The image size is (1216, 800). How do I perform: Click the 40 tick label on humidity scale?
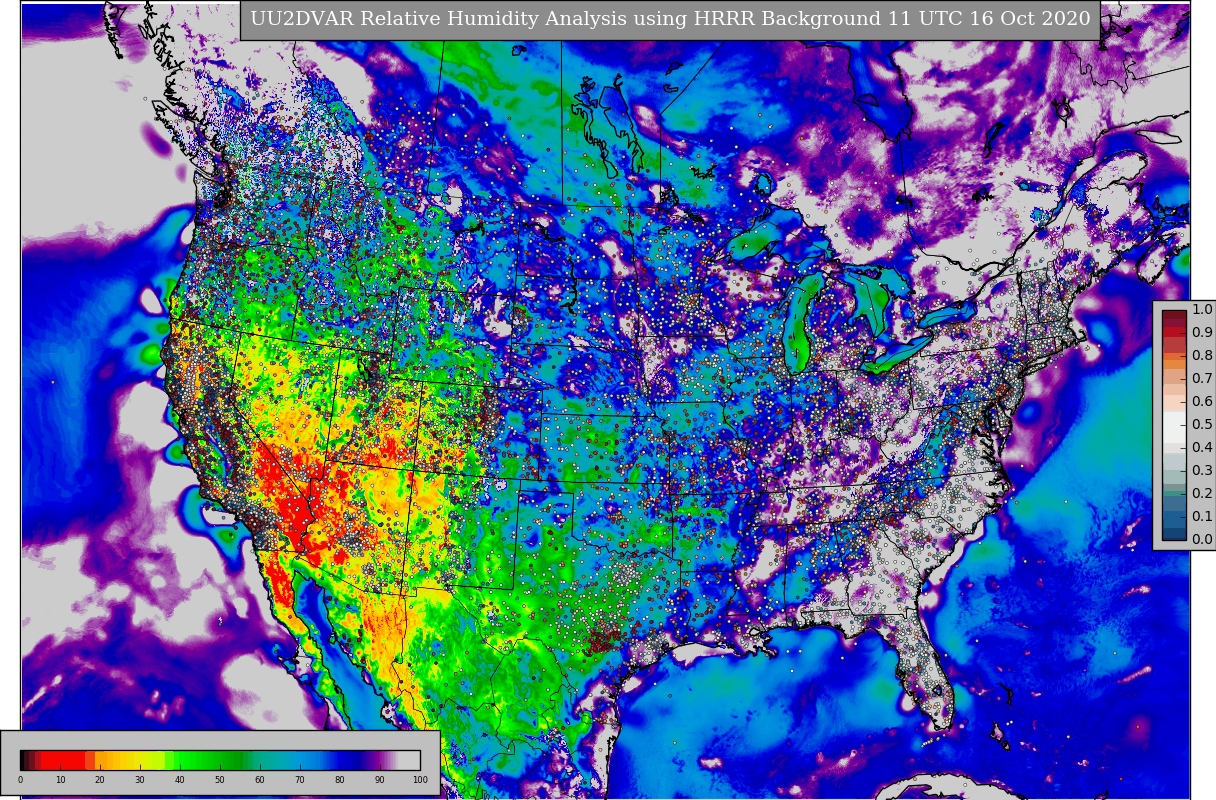180,780
